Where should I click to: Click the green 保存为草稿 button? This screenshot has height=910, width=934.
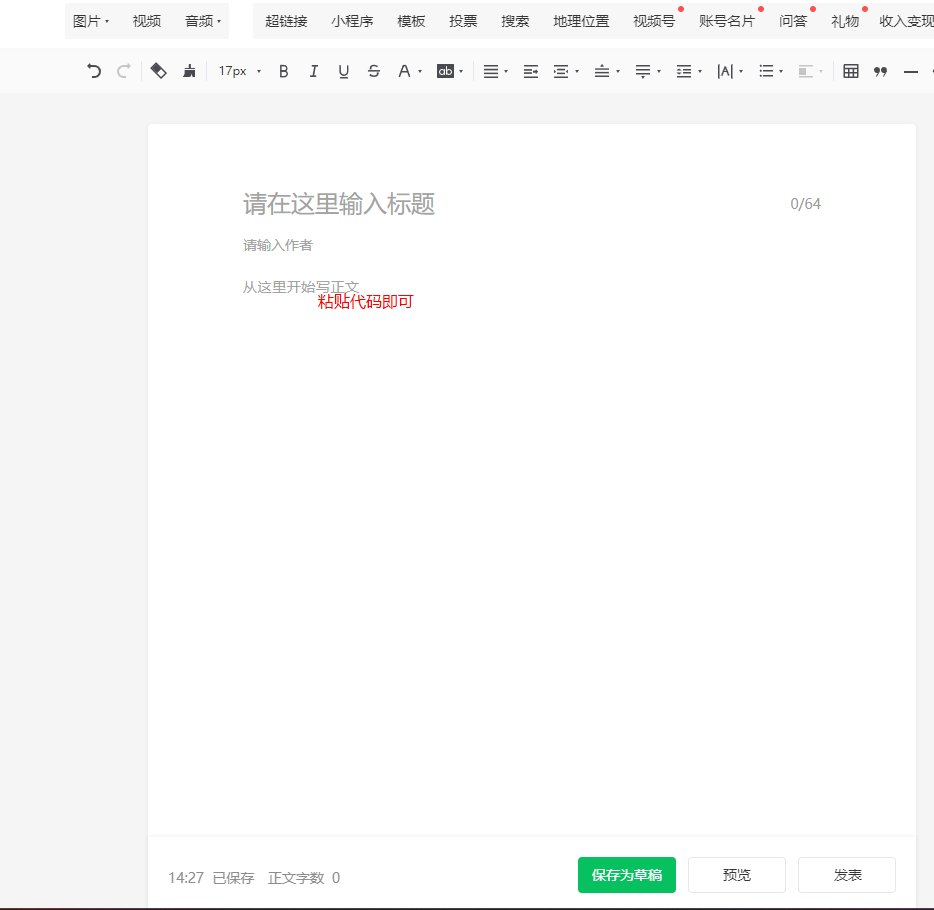626,875
